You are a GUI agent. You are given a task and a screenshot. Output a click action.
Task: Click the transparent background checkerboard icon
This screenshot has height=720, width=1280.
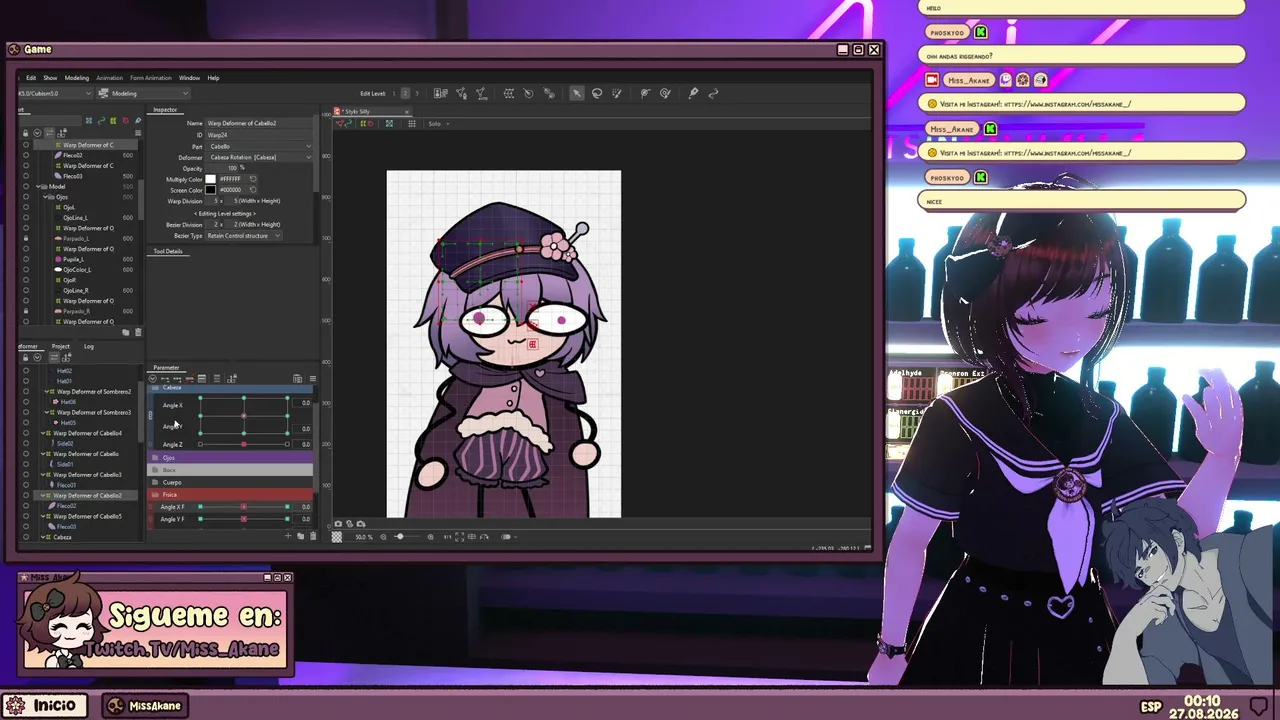337,537
